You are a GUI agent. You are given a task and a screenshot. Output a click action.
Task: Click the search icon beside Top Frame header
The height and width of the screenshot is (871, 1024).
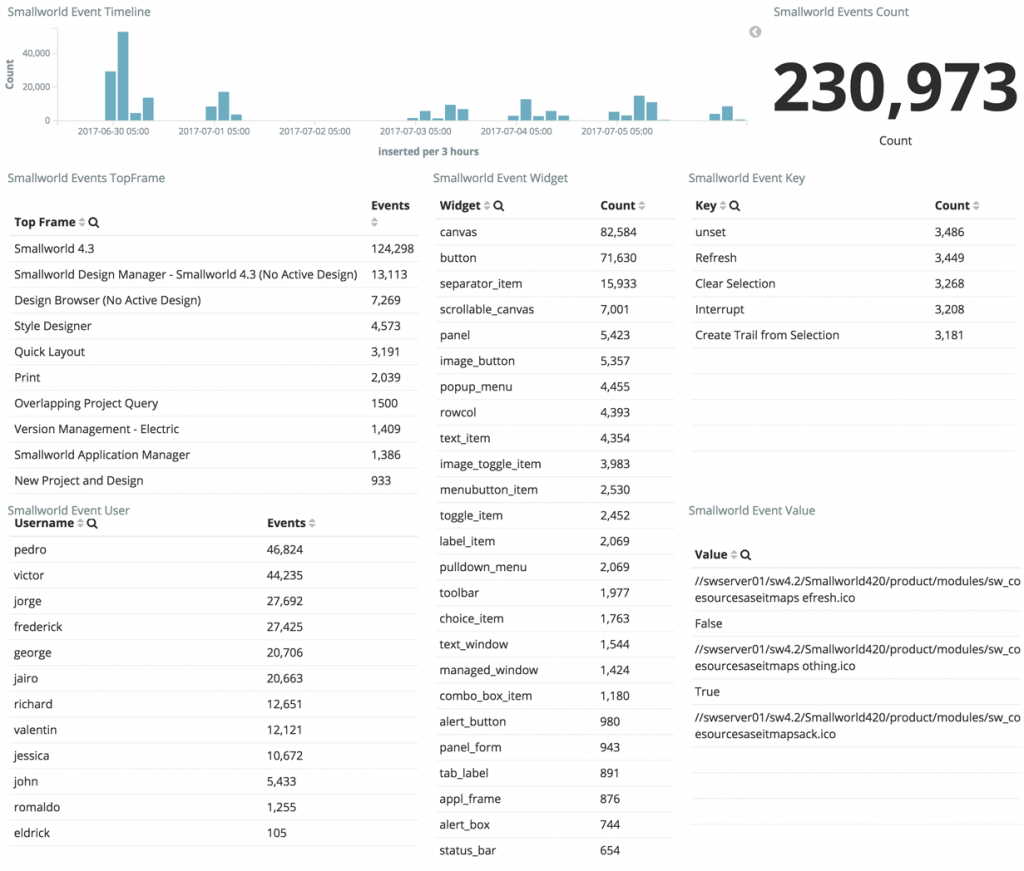point(94,223)
